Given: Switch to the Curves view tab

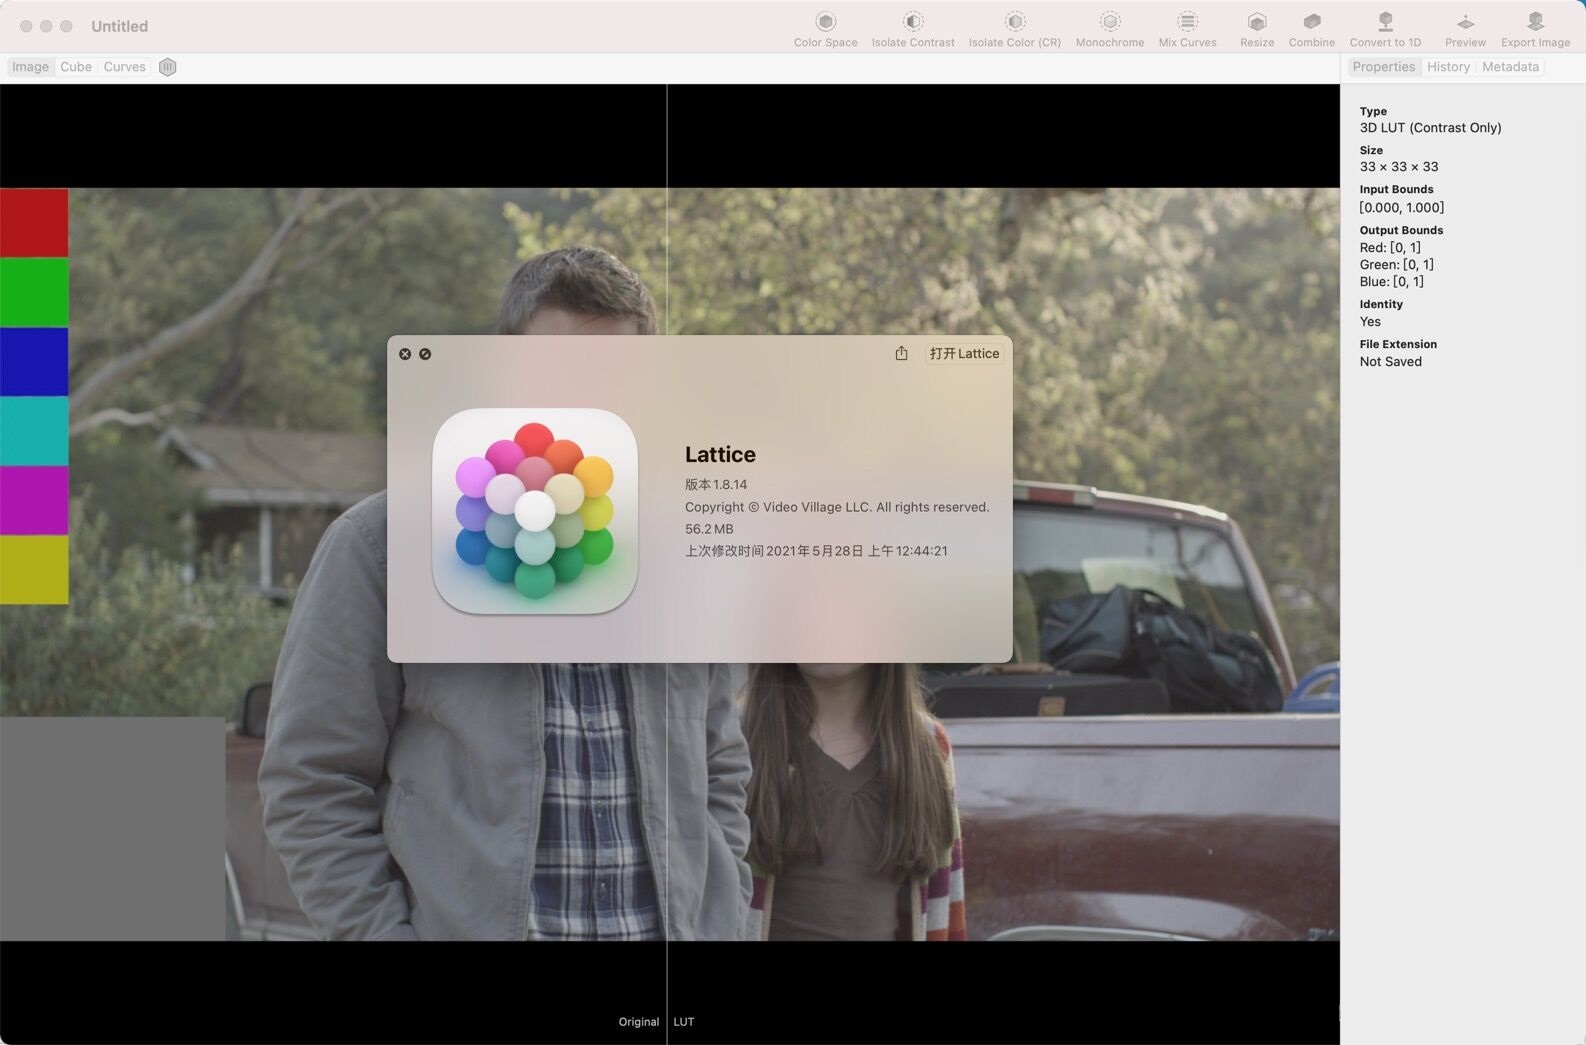Looking at the screenshot, I should tap(124, 67).
